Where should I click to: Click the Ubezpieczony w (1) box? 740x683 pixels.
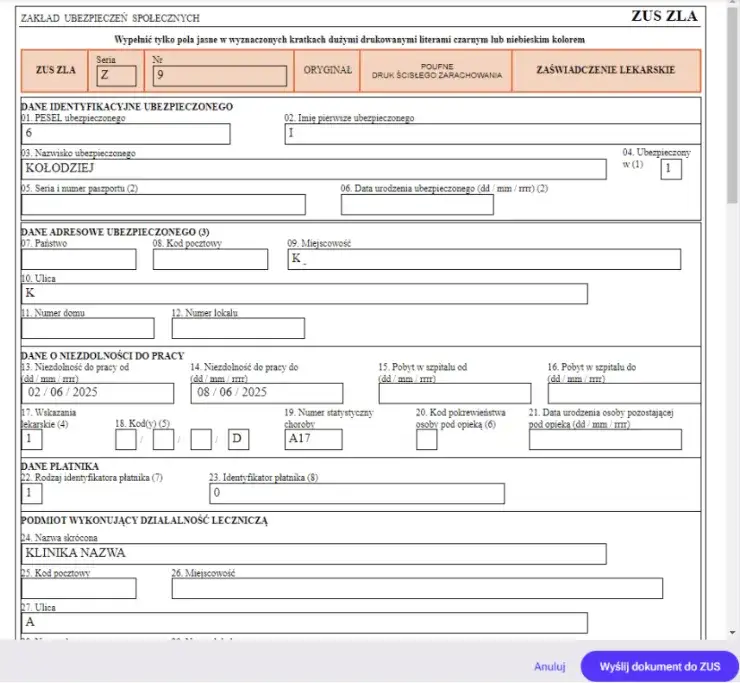tap(671, 169)
